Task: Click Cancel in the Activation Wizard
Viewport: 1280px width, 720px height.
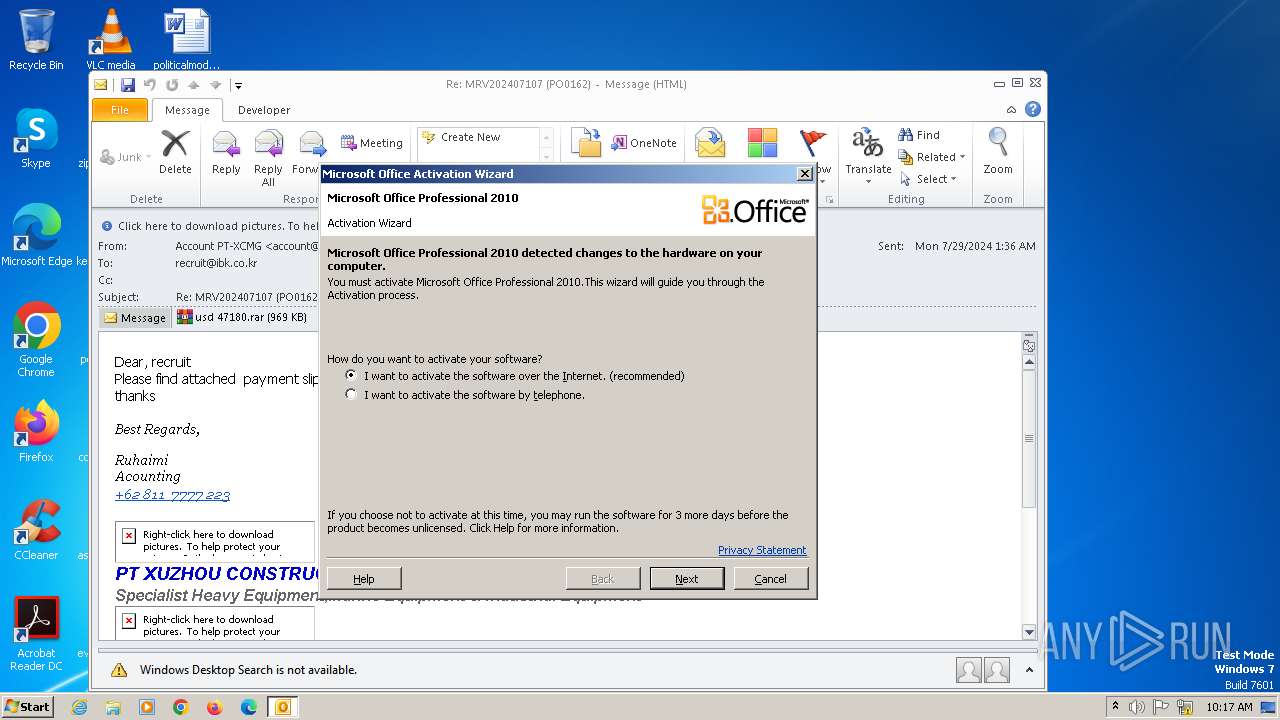Action: (771, 579)
